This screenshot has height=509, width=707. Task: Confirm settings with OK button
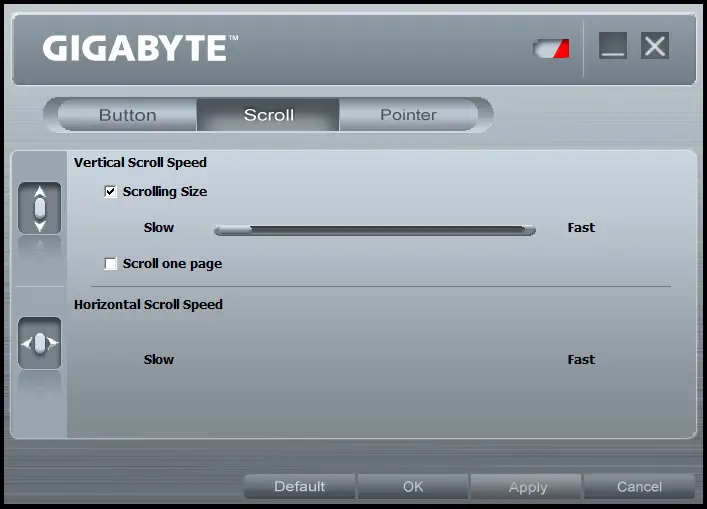coord(413,486)
